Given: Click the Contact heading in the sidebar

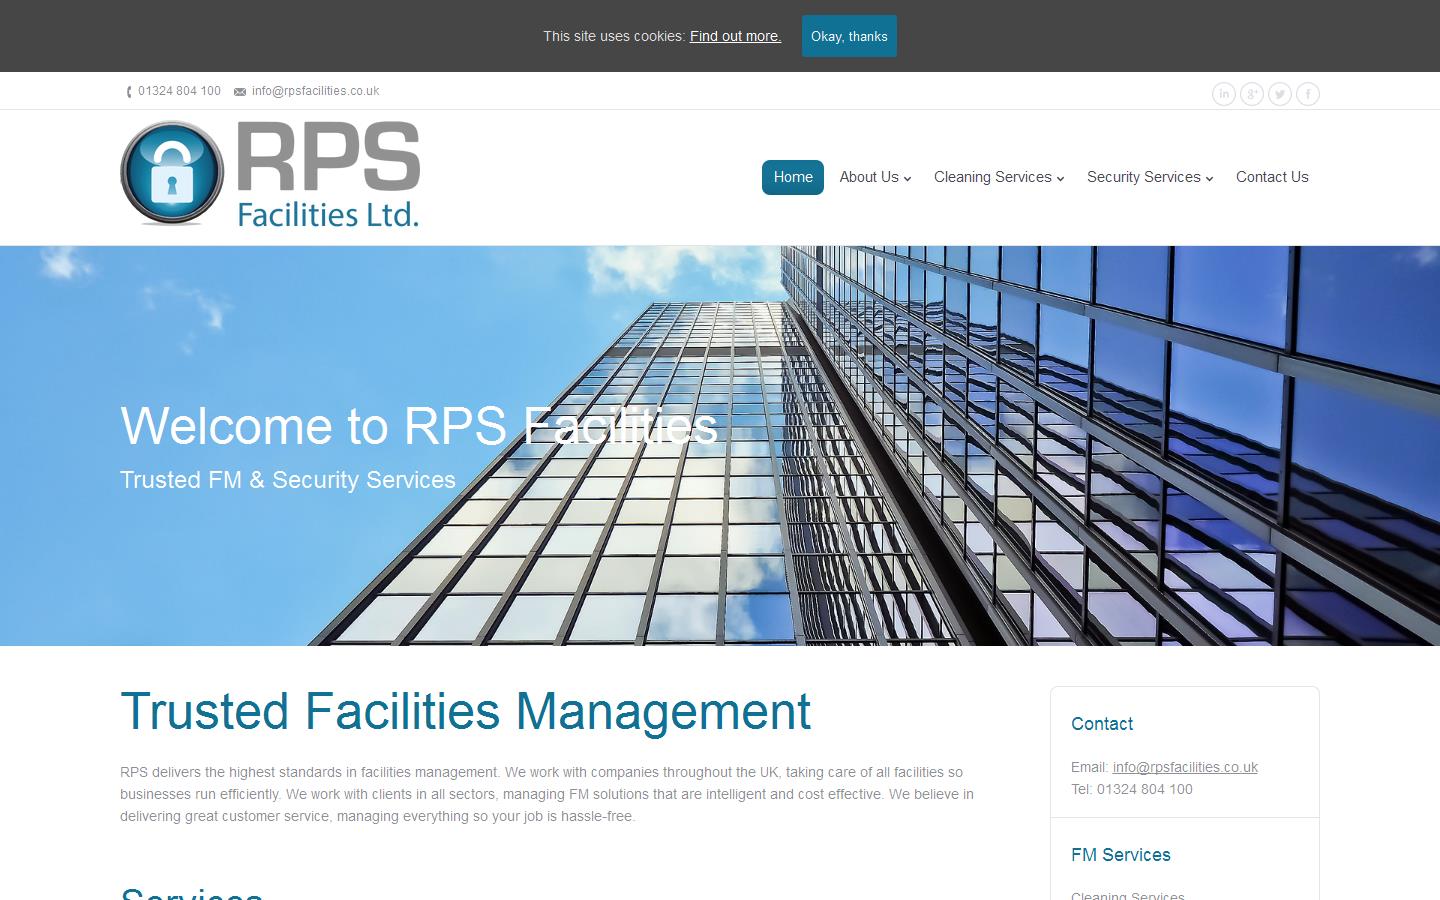Looking at the screenshot, I should coord(1102,724).
